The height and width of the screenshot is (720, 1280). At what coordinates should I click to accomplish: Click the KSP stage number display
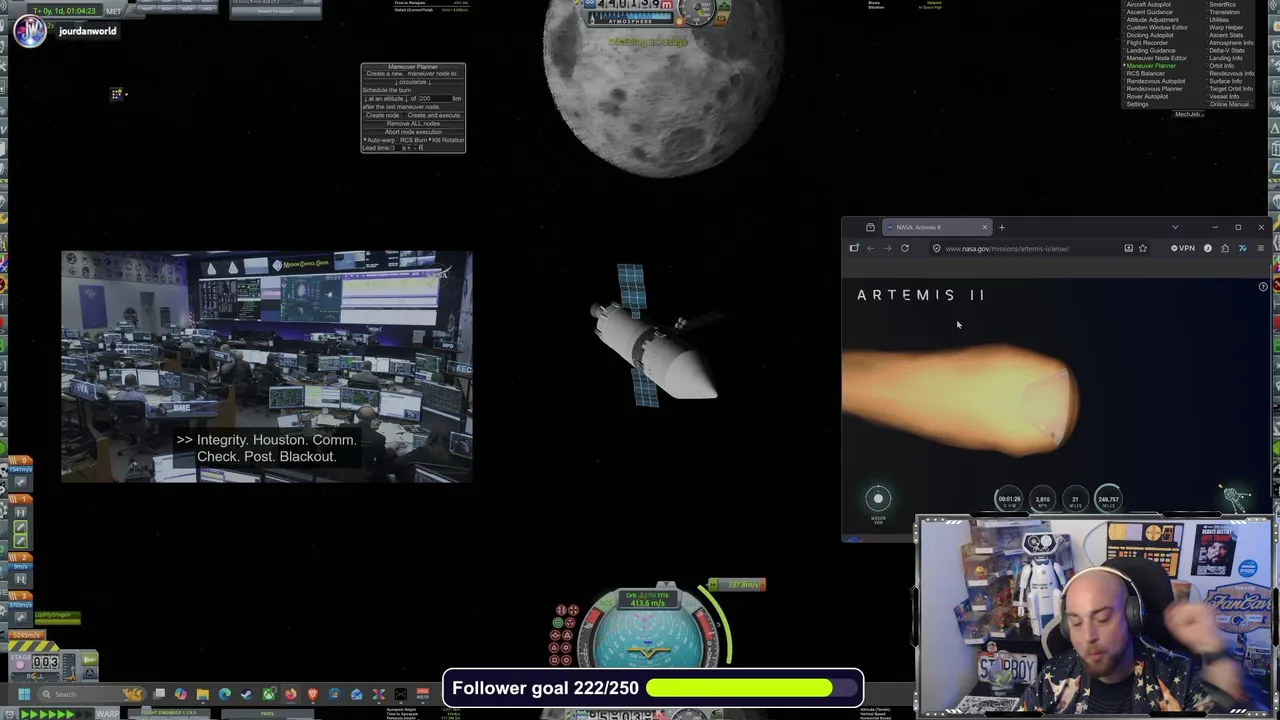point(46,662)
